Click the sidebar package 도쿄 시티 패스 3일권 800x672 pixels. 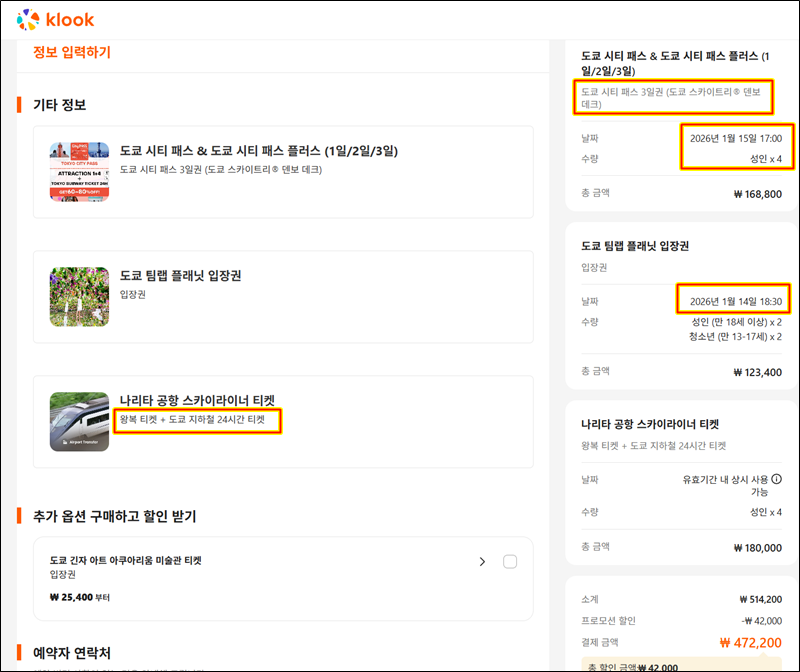pyautogui.click(x=671, y=97)
